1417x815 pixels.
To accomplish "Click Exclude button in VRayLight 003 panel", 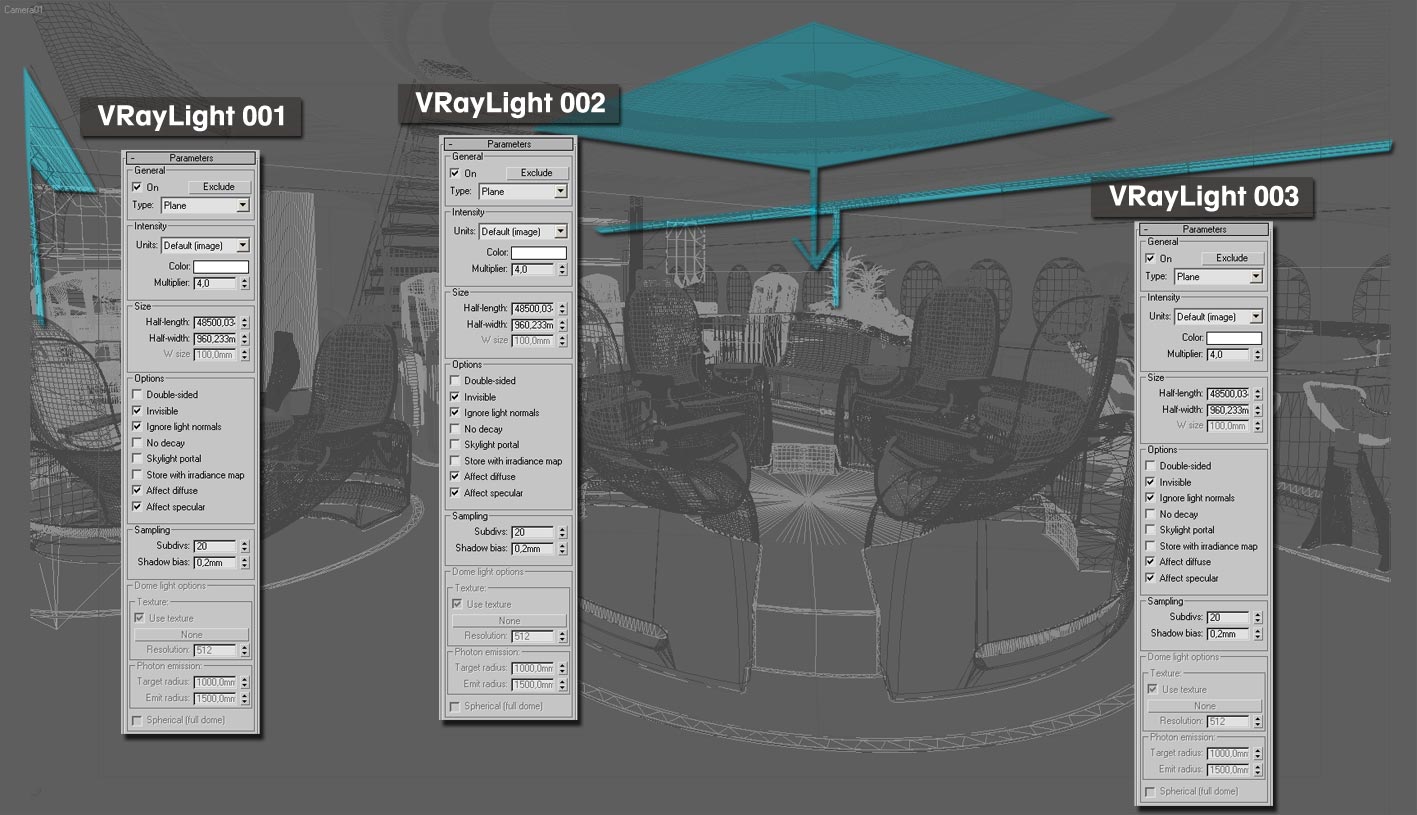I will 1232,258.
